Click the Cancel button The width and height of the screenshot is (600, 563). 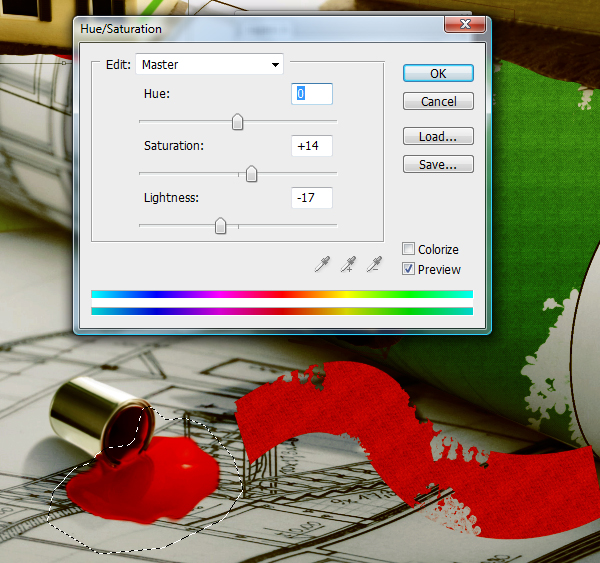click(x=438, y=101)
